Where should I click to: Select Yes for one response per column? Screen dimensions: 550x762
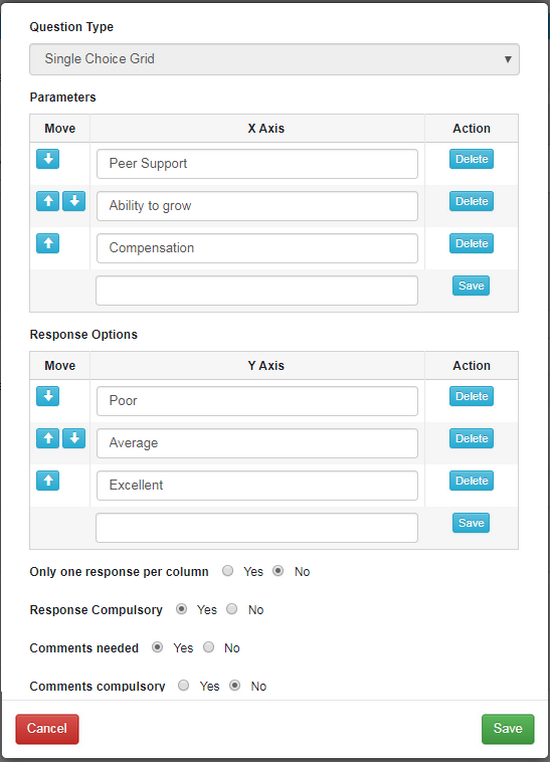[227, 571]
